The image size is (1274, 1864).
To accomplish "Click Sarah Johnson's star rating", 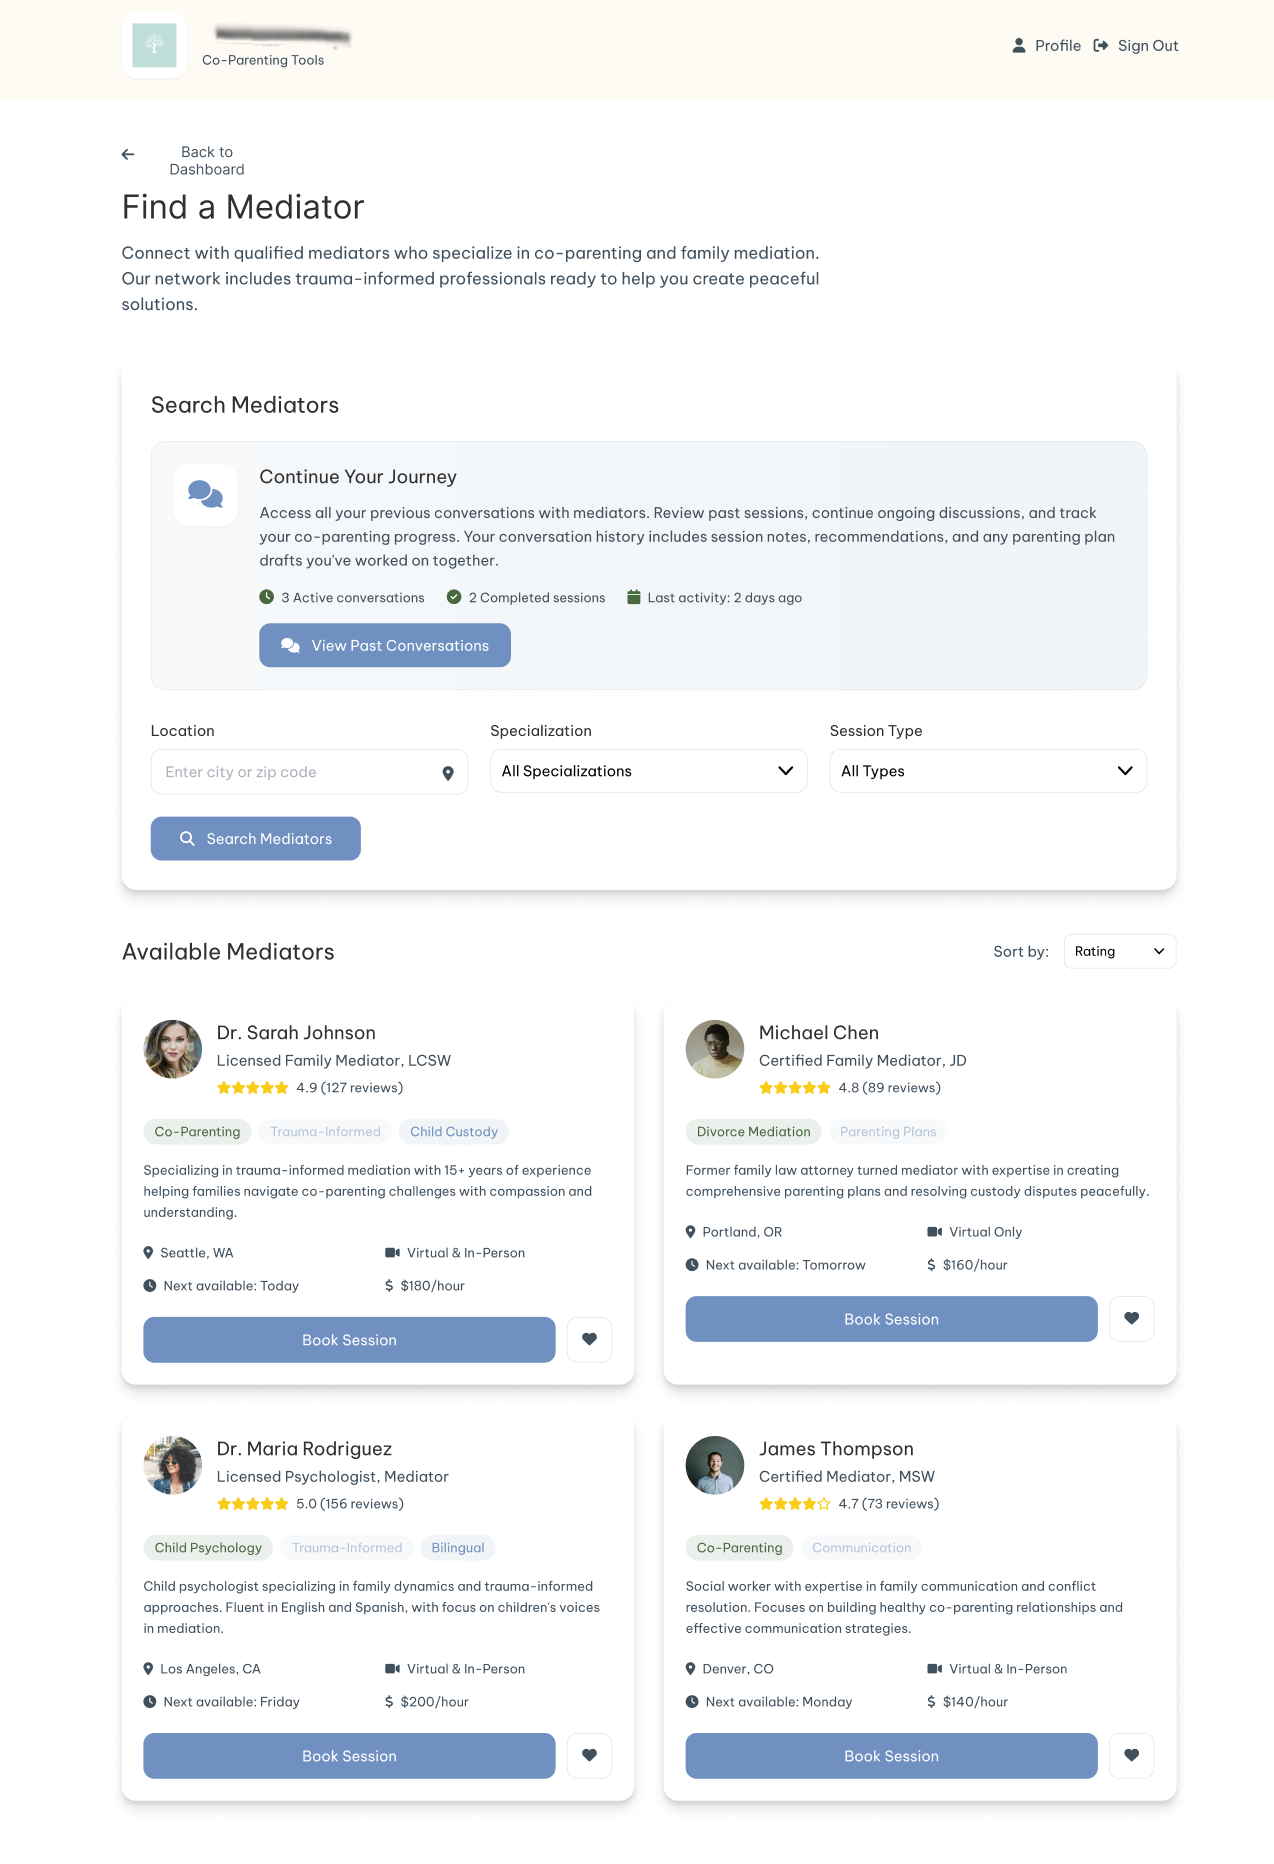I will (253, 1088).
